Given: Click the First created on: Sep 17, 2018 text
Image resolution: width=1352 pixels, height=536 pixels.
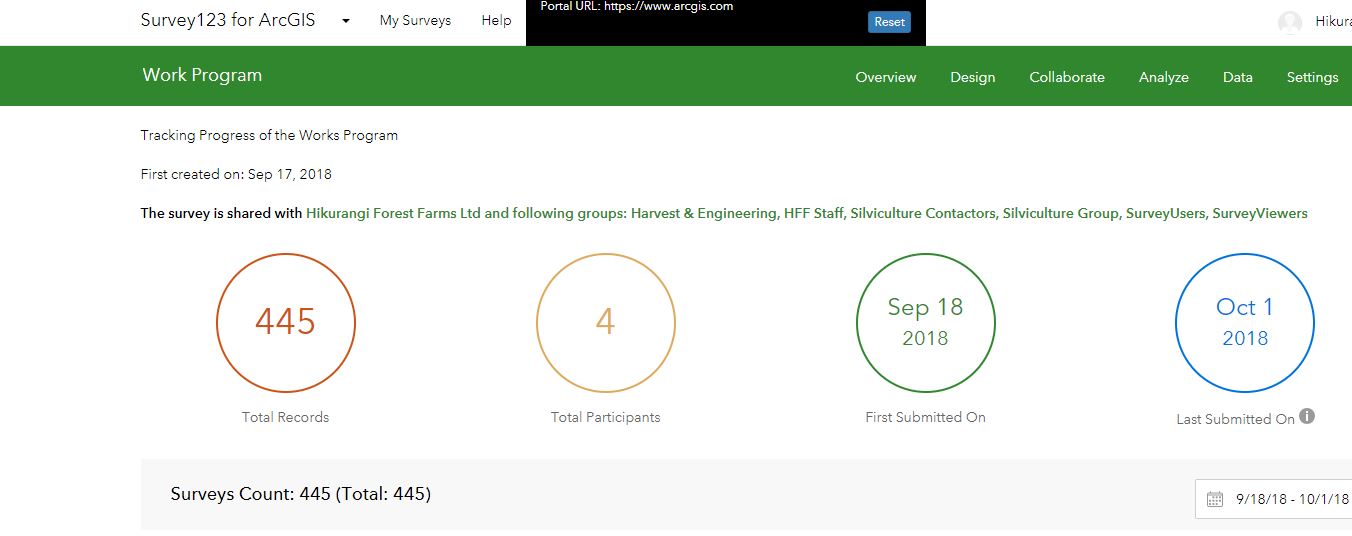Looking at the screenshot, I should click(236, 174).
